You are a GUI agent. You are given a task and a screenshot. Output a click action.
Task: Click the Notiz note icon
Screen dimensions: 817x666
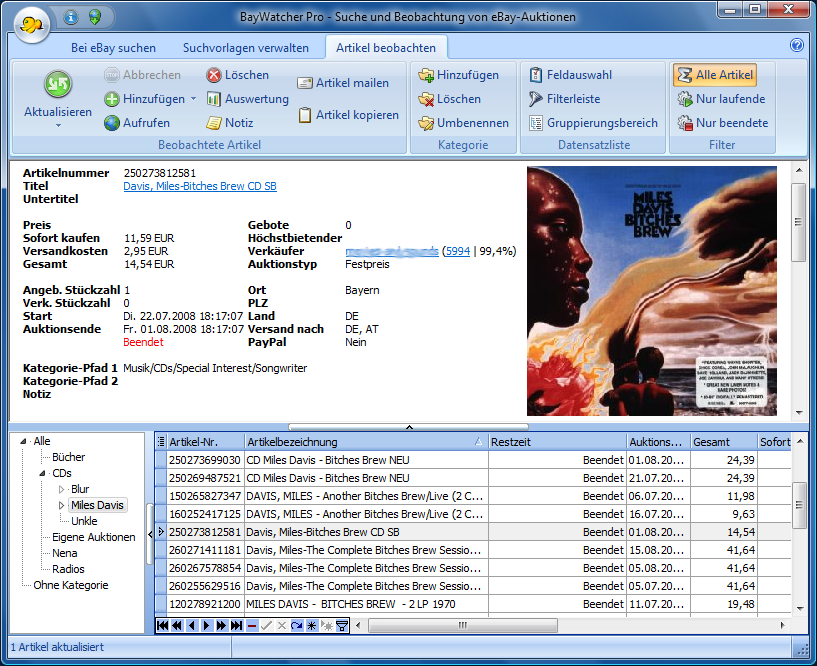pyautogui.click(x=214, y=123)
